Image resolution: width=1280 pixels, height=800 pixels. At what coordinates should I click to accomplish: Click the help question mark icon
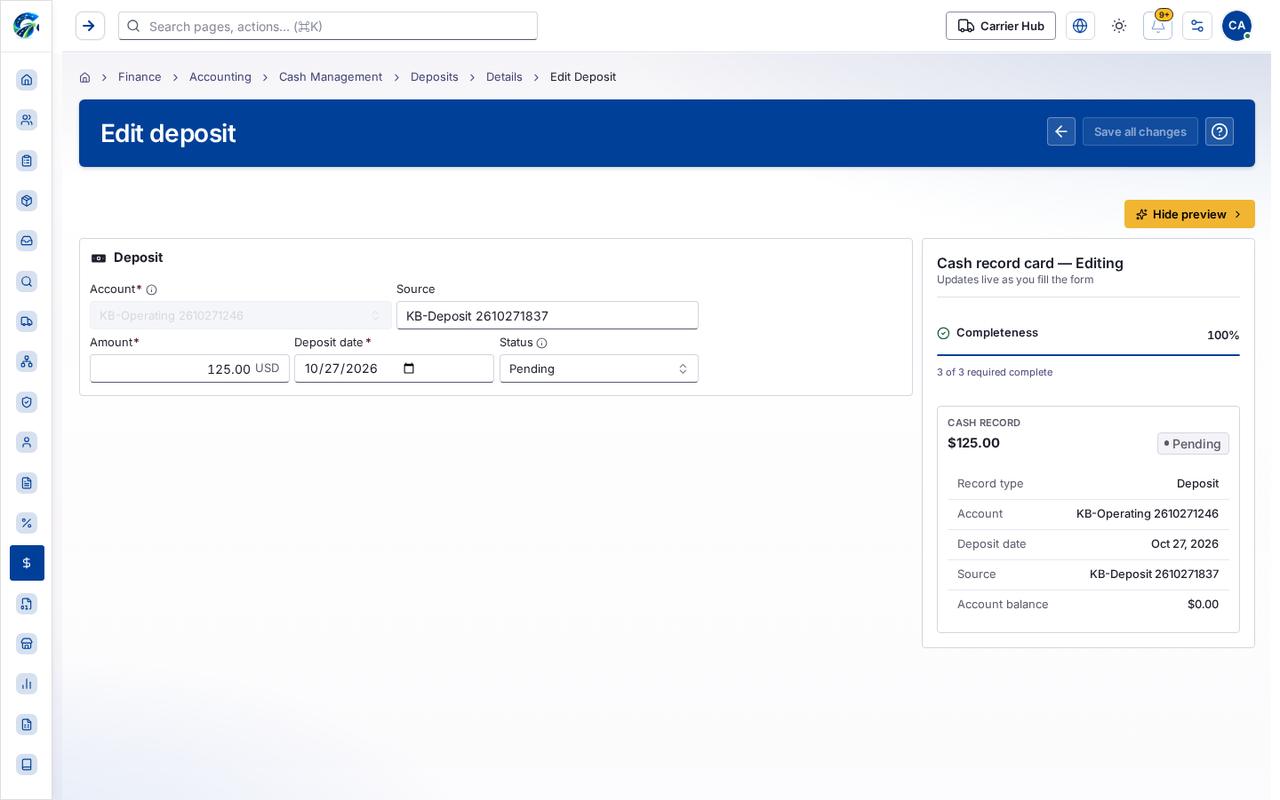[x=1219, y=132]
